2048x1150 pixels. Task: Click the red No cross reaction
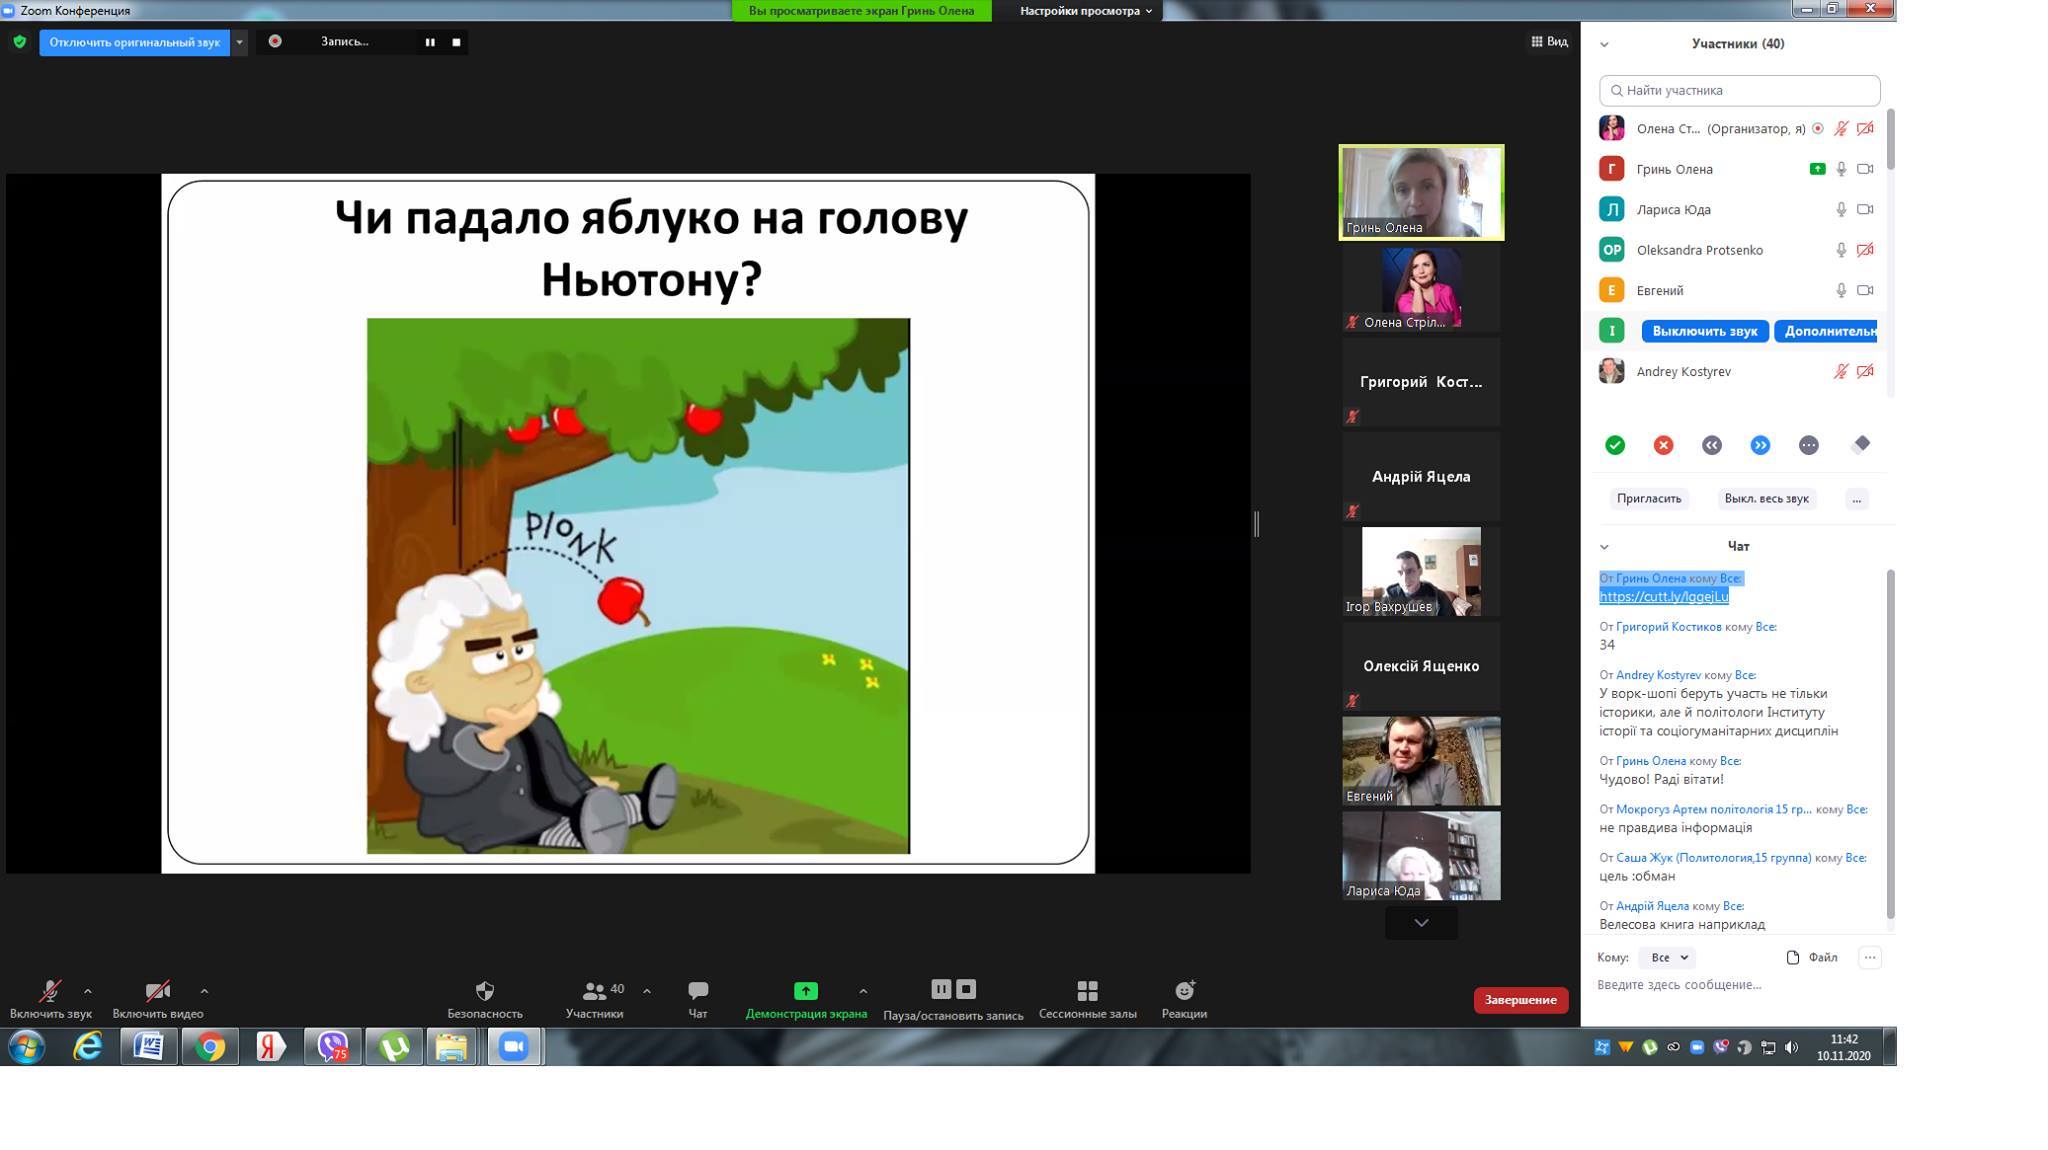click(x=1663, y=445)
